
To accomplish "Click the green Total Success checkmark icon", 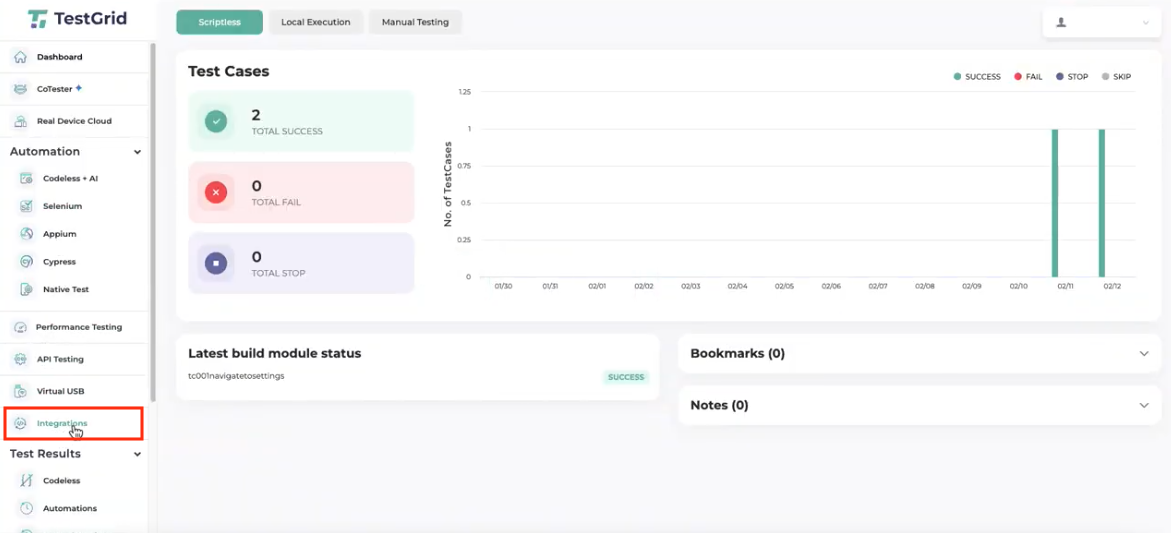I will pos(216,121).
